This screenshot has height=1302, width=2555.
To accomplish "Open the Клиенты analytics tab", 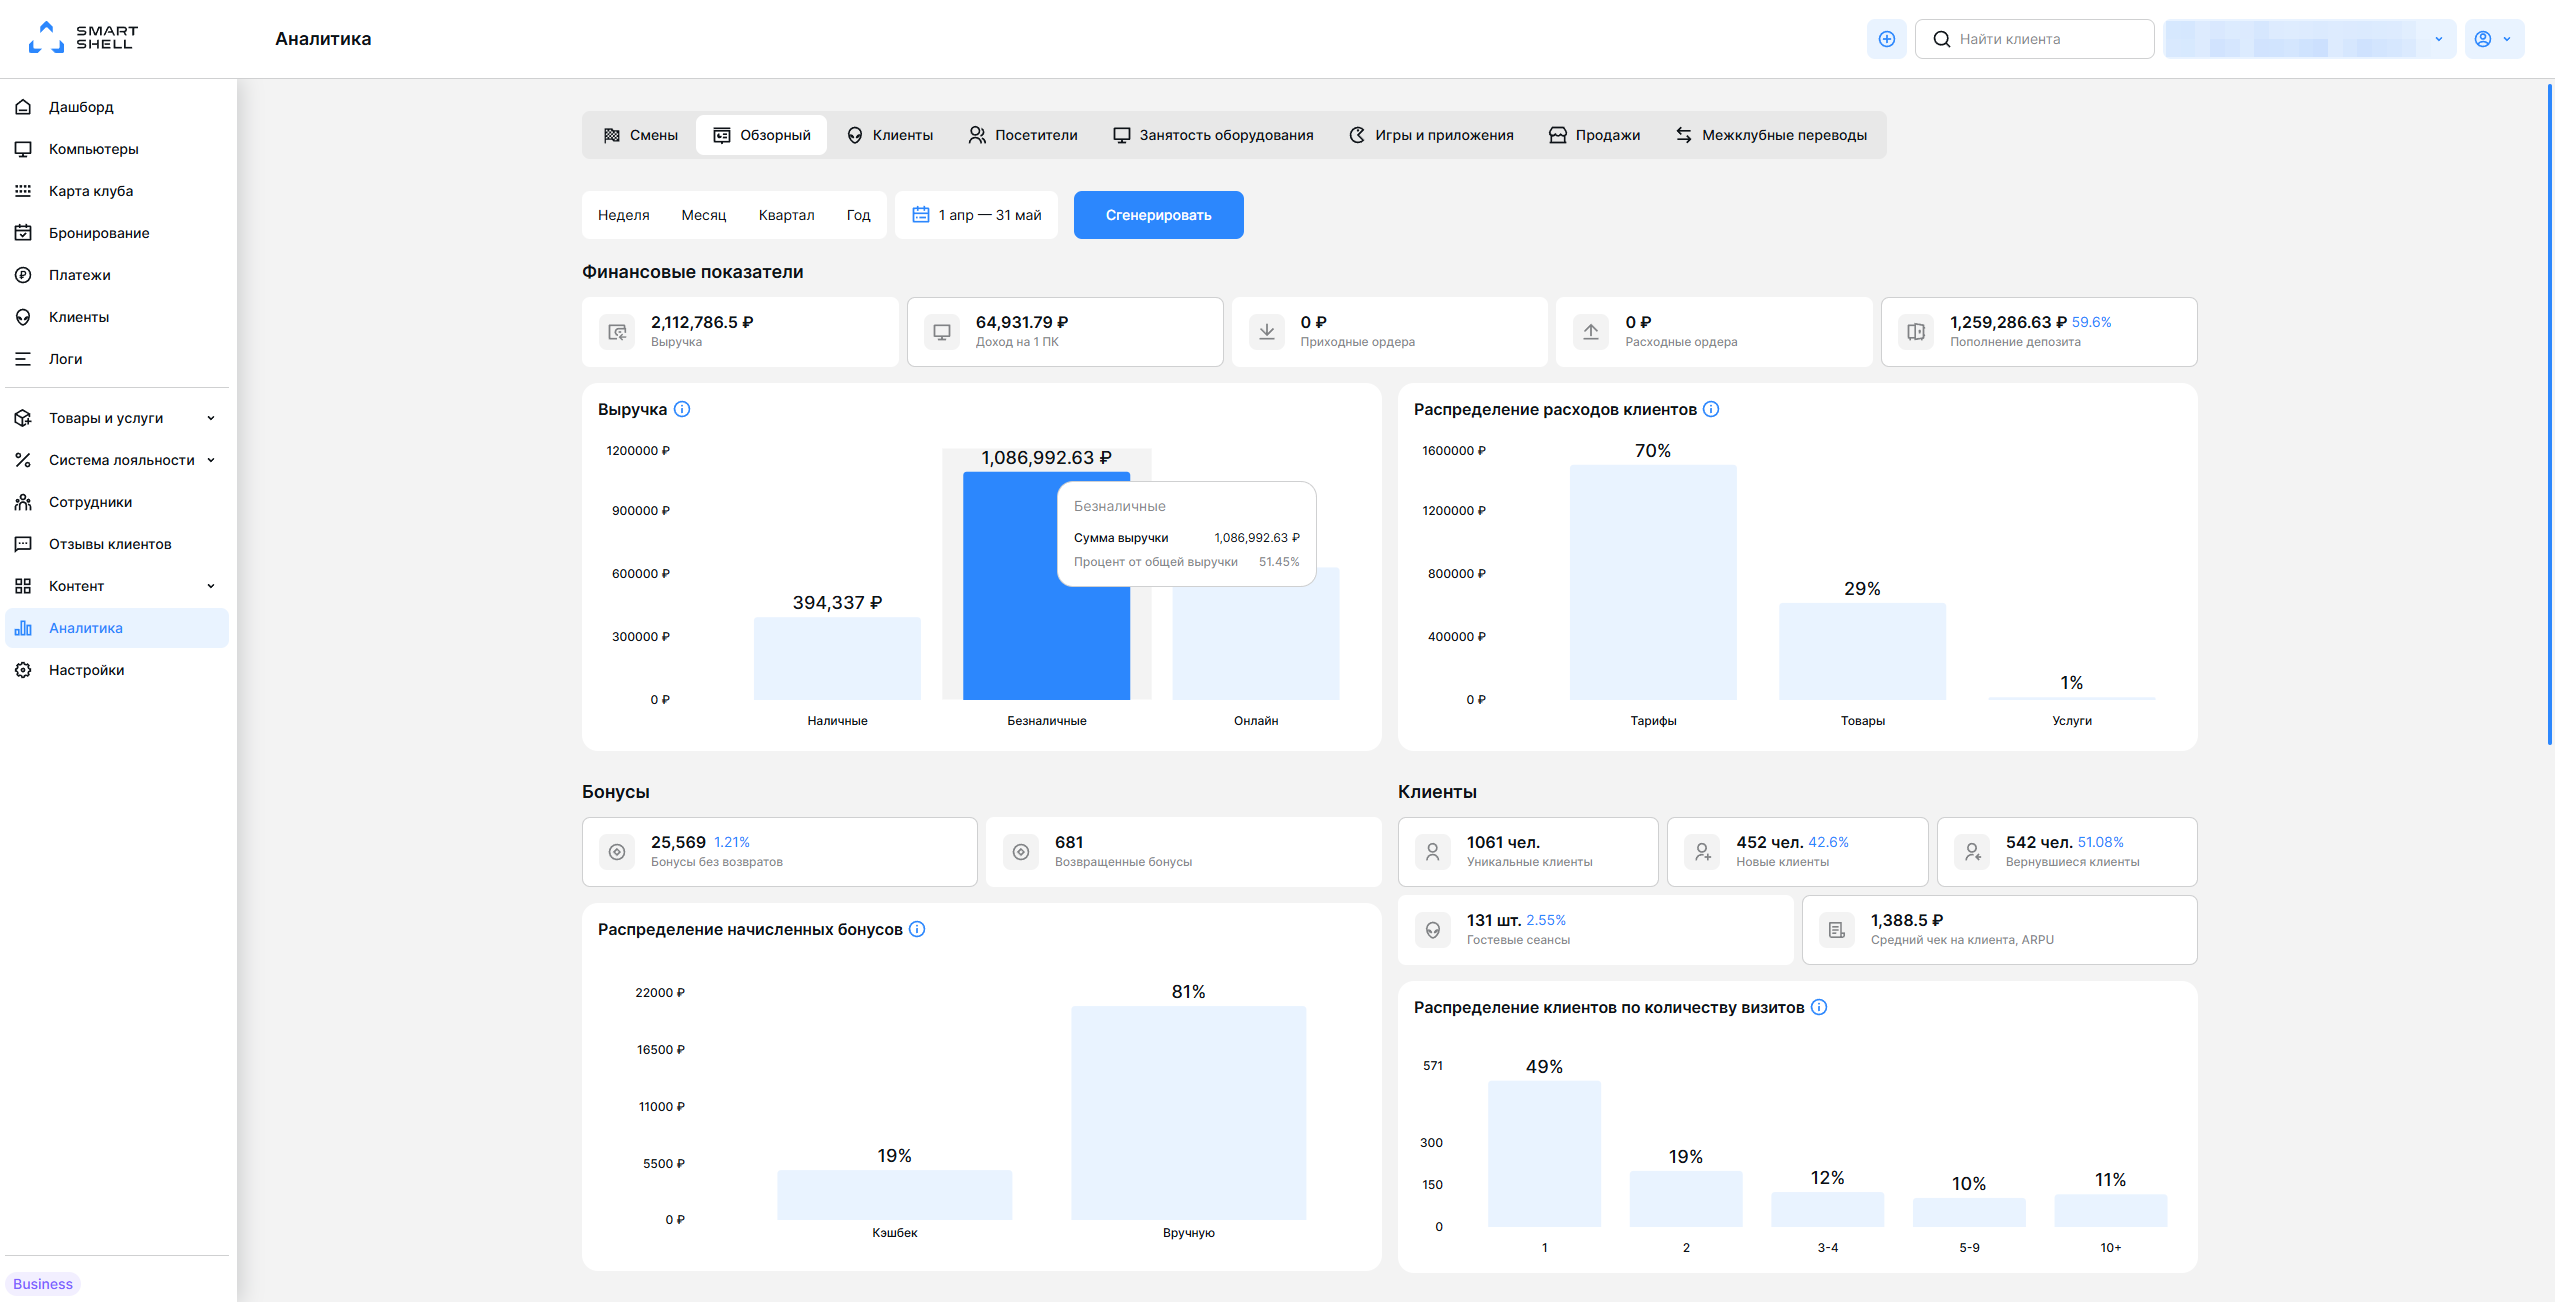I will click(x=889, y=135).
